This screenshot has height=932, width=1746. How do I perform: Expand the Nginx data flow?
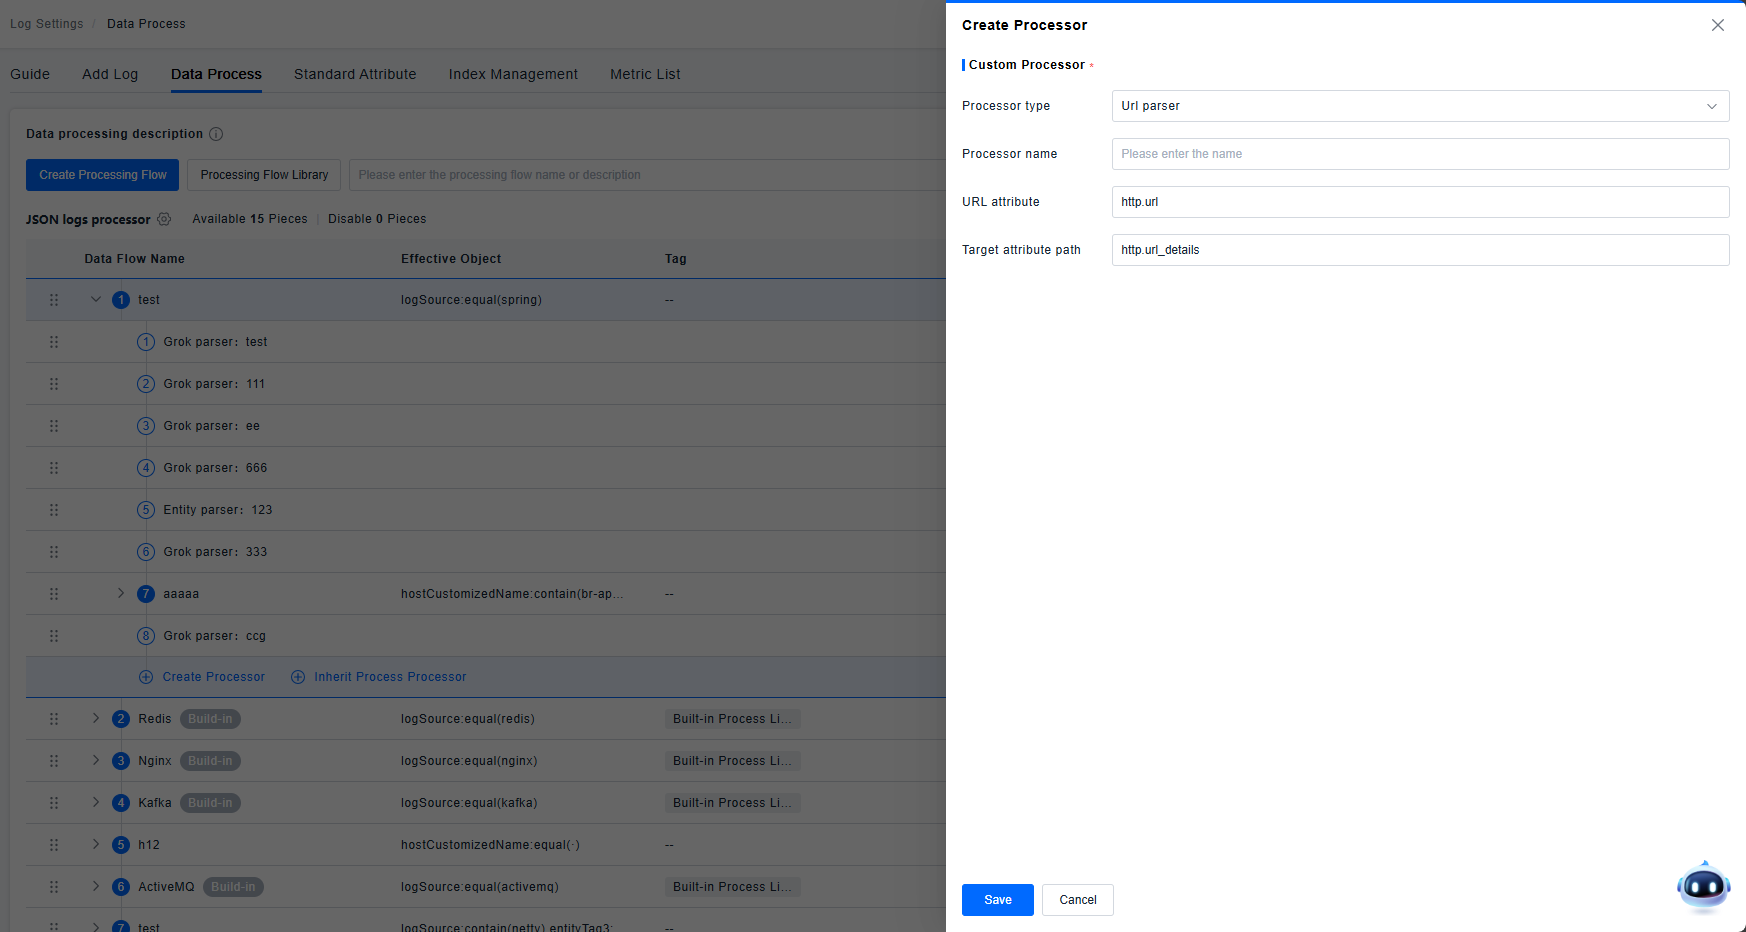tap(96, 761)
